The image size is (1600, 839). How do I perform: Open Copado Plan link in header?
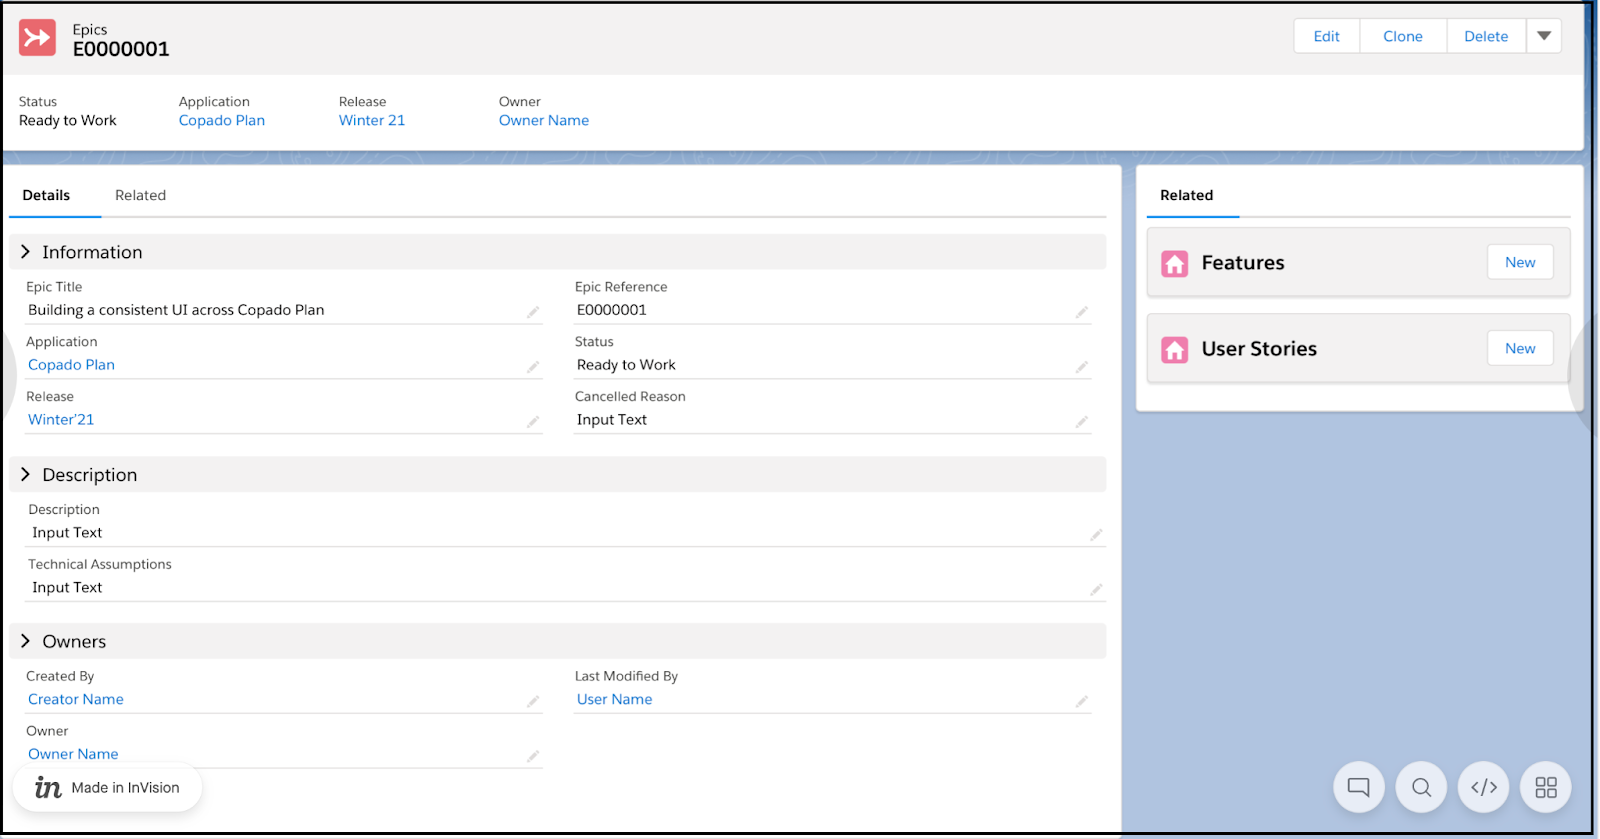click(x=222, y=120)
